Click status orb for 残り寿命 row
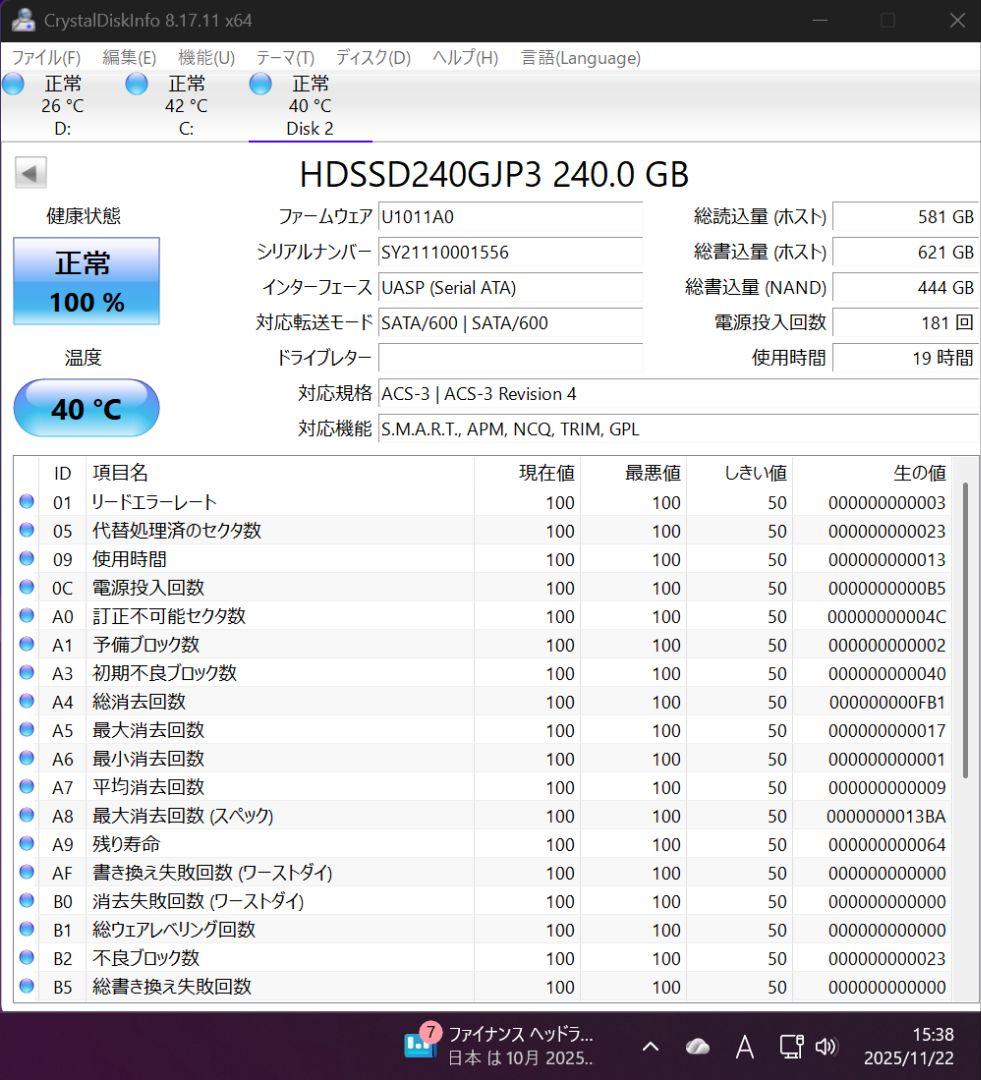The image size is (981, 1080). [27, 844]
